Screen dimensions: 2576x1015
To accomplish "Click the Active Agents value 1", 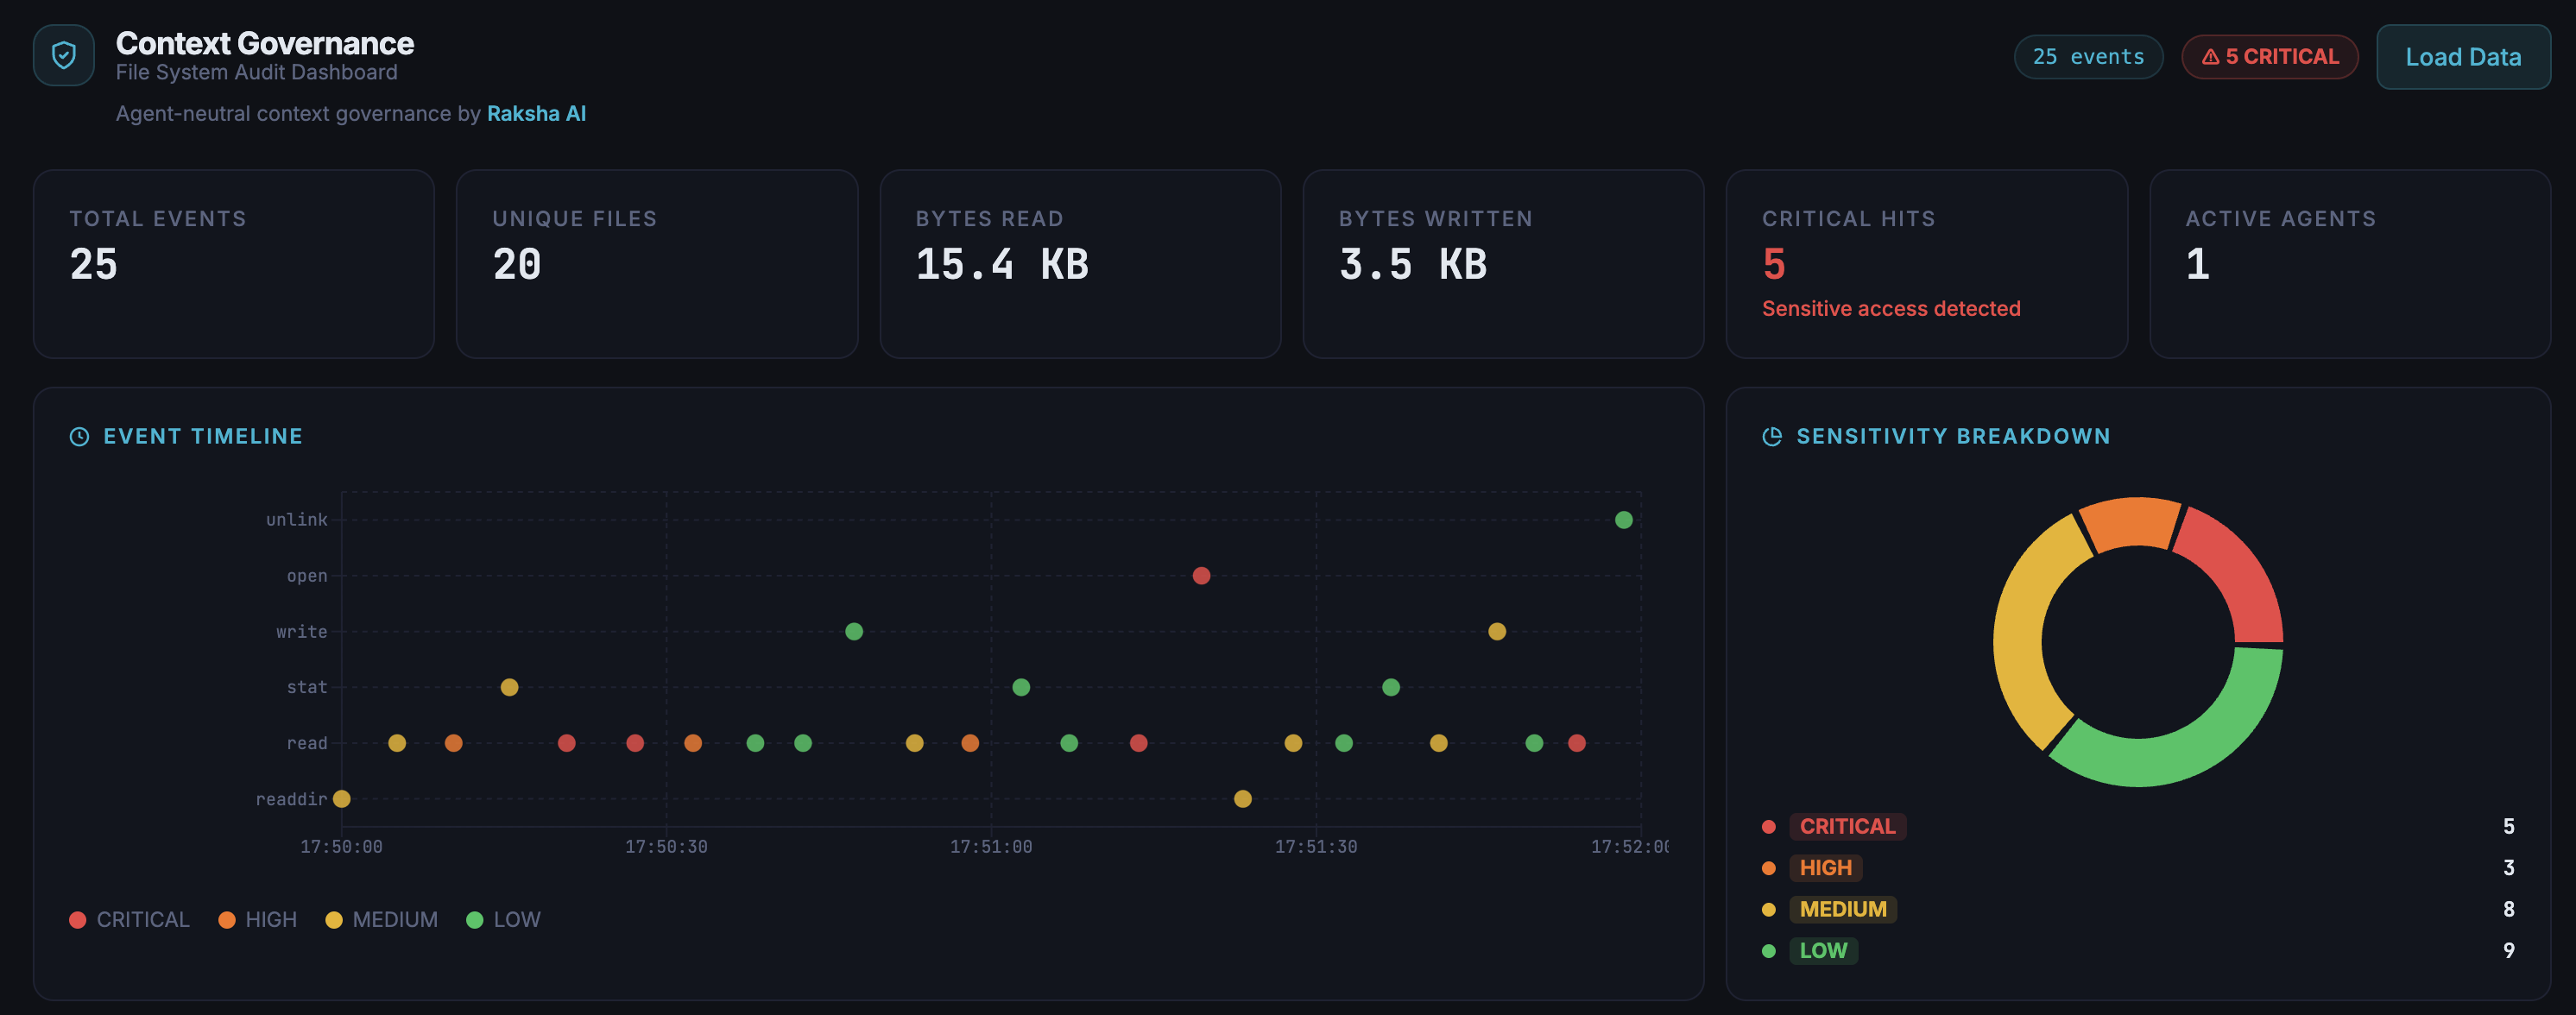I will pos(2197,265).
